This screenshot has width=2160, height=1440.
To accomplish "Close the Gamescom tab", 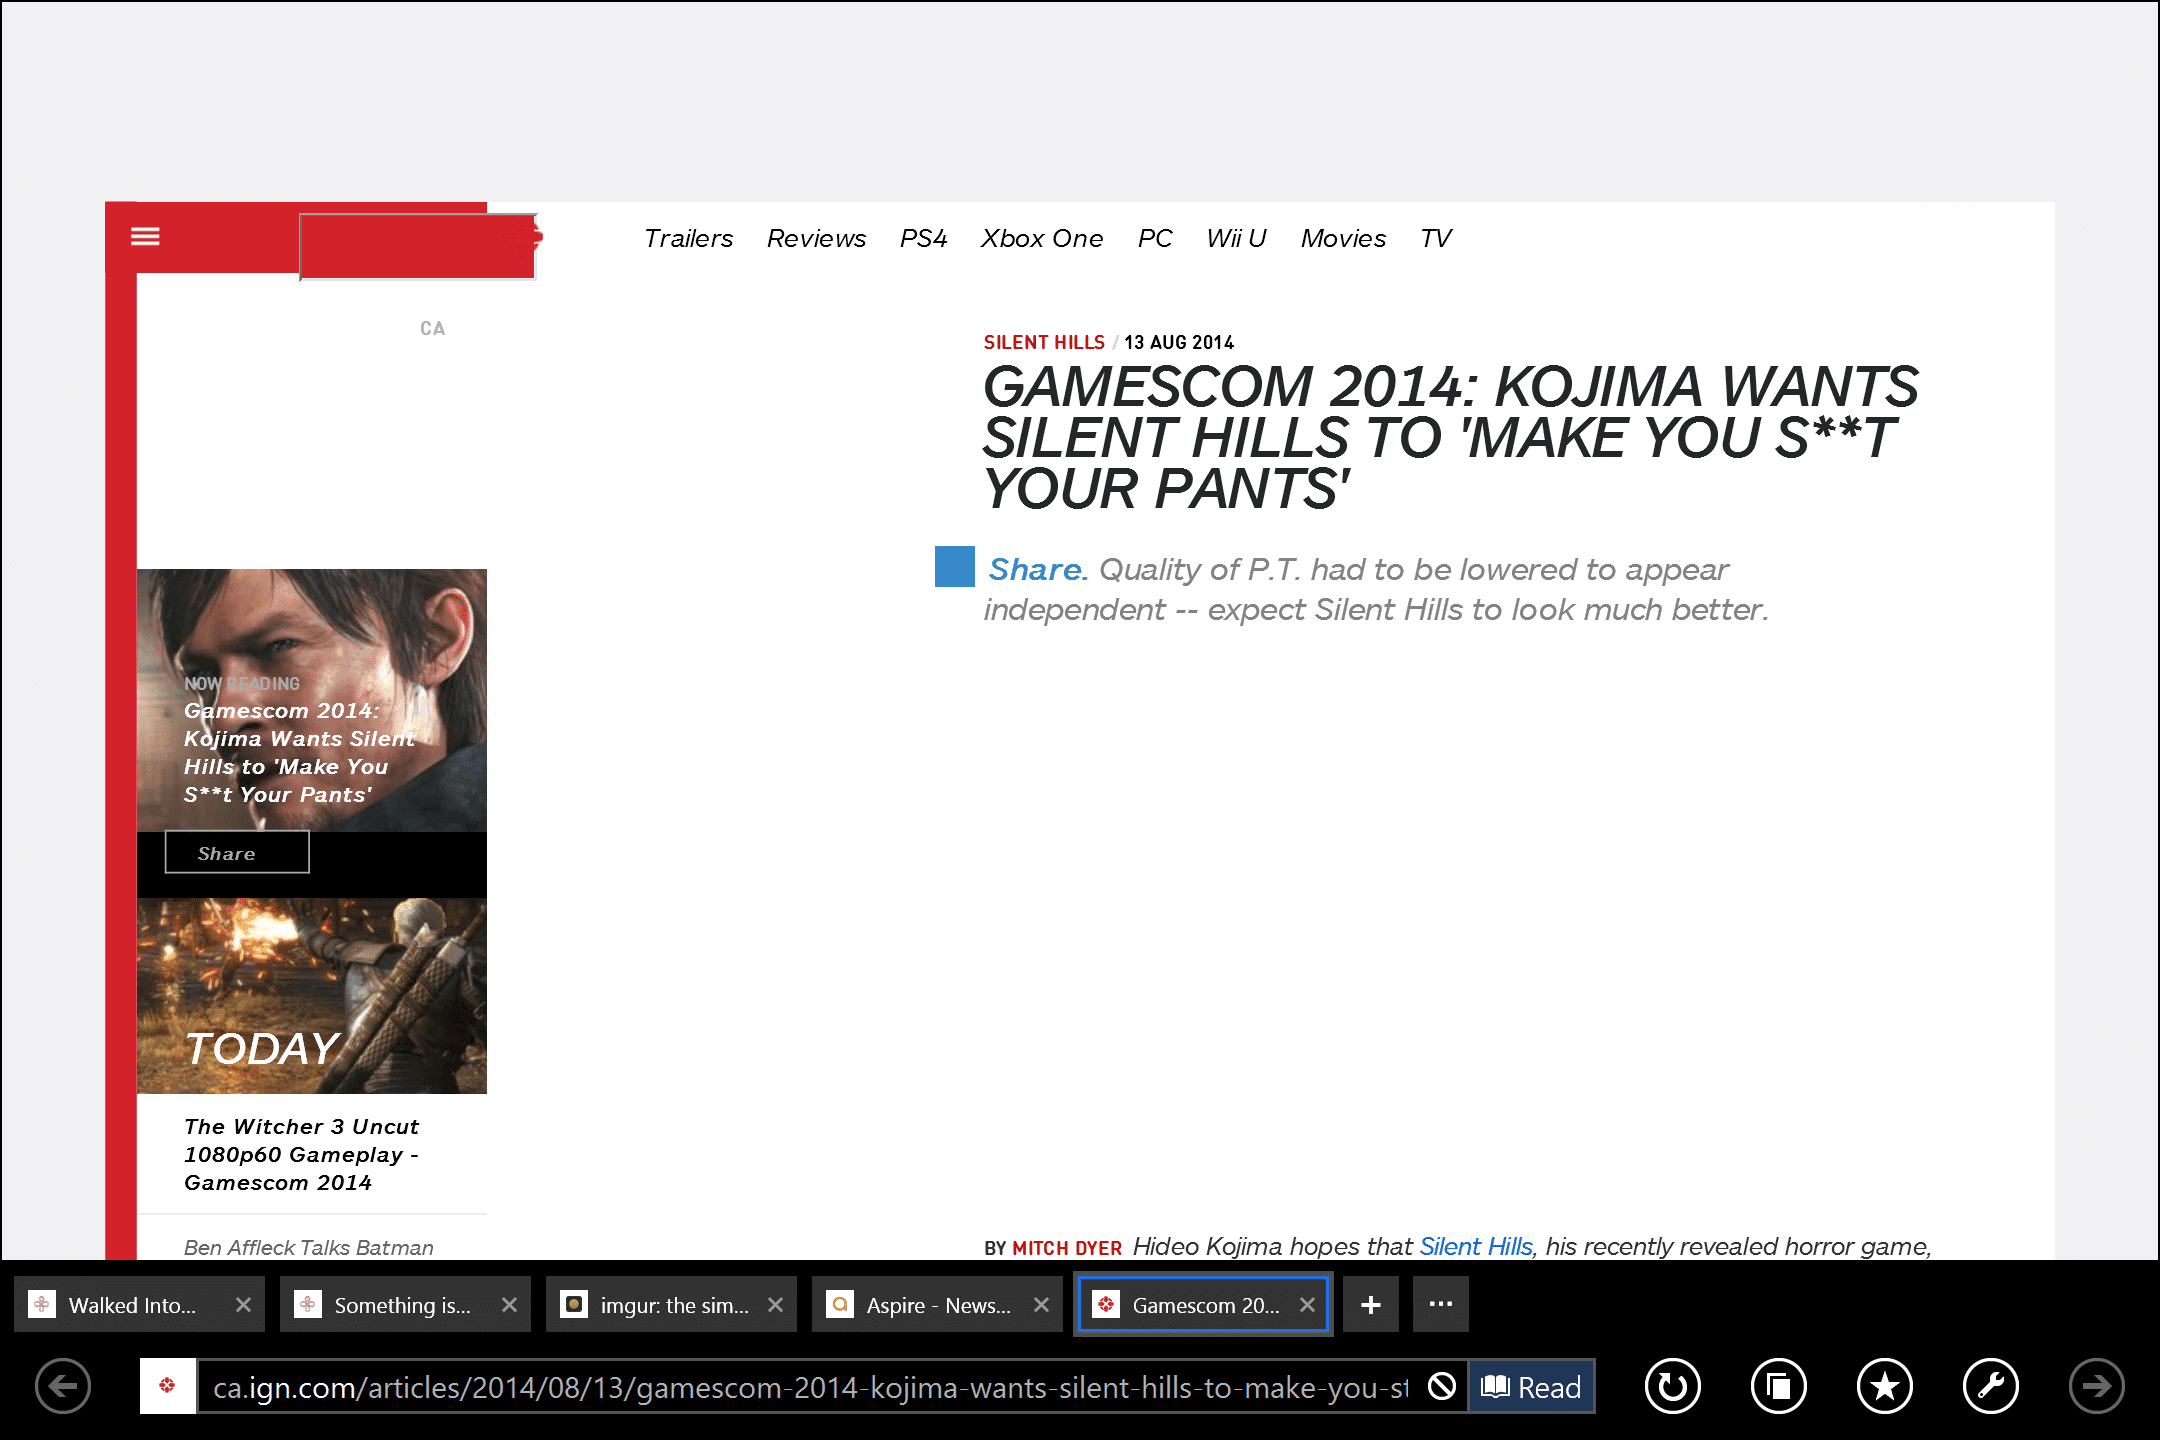I will click(x=1307, y=1305).
